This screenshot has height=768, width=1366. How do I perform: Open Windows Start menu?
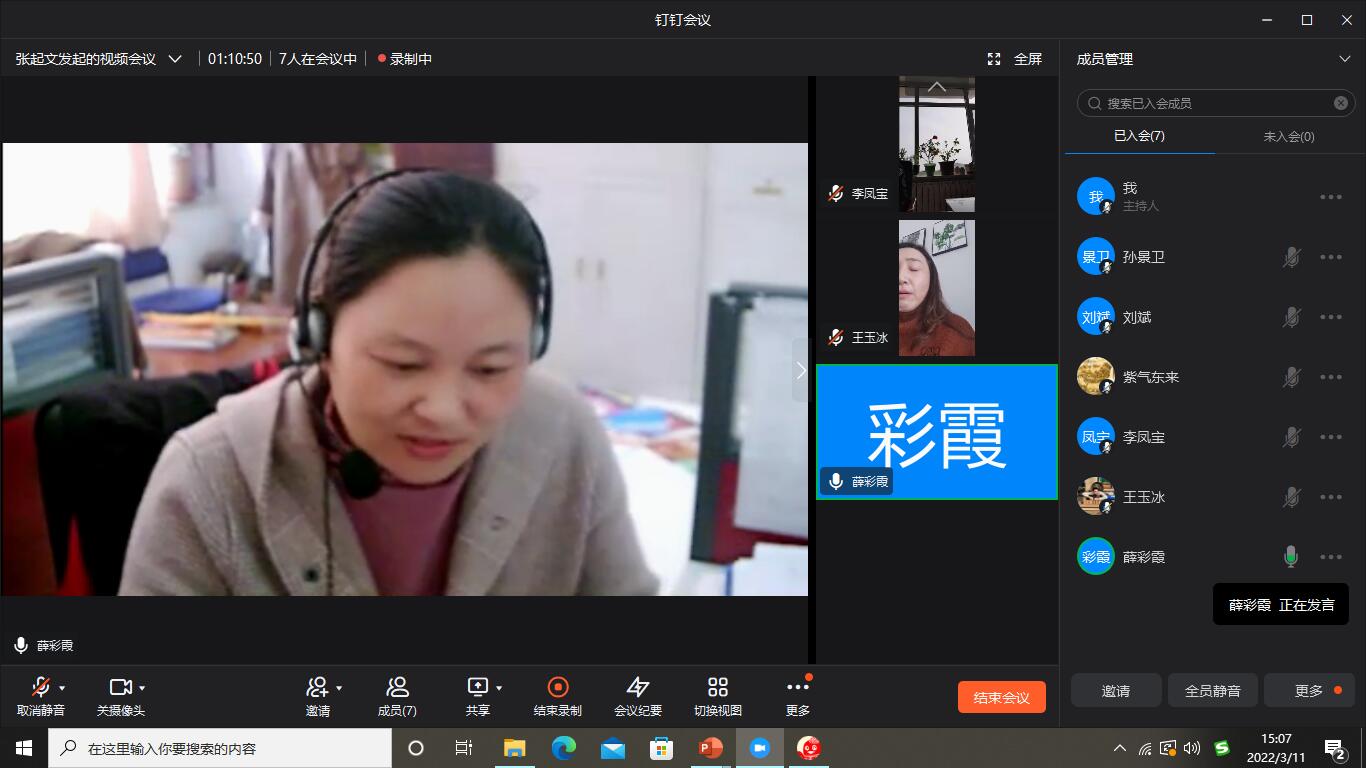24,748
